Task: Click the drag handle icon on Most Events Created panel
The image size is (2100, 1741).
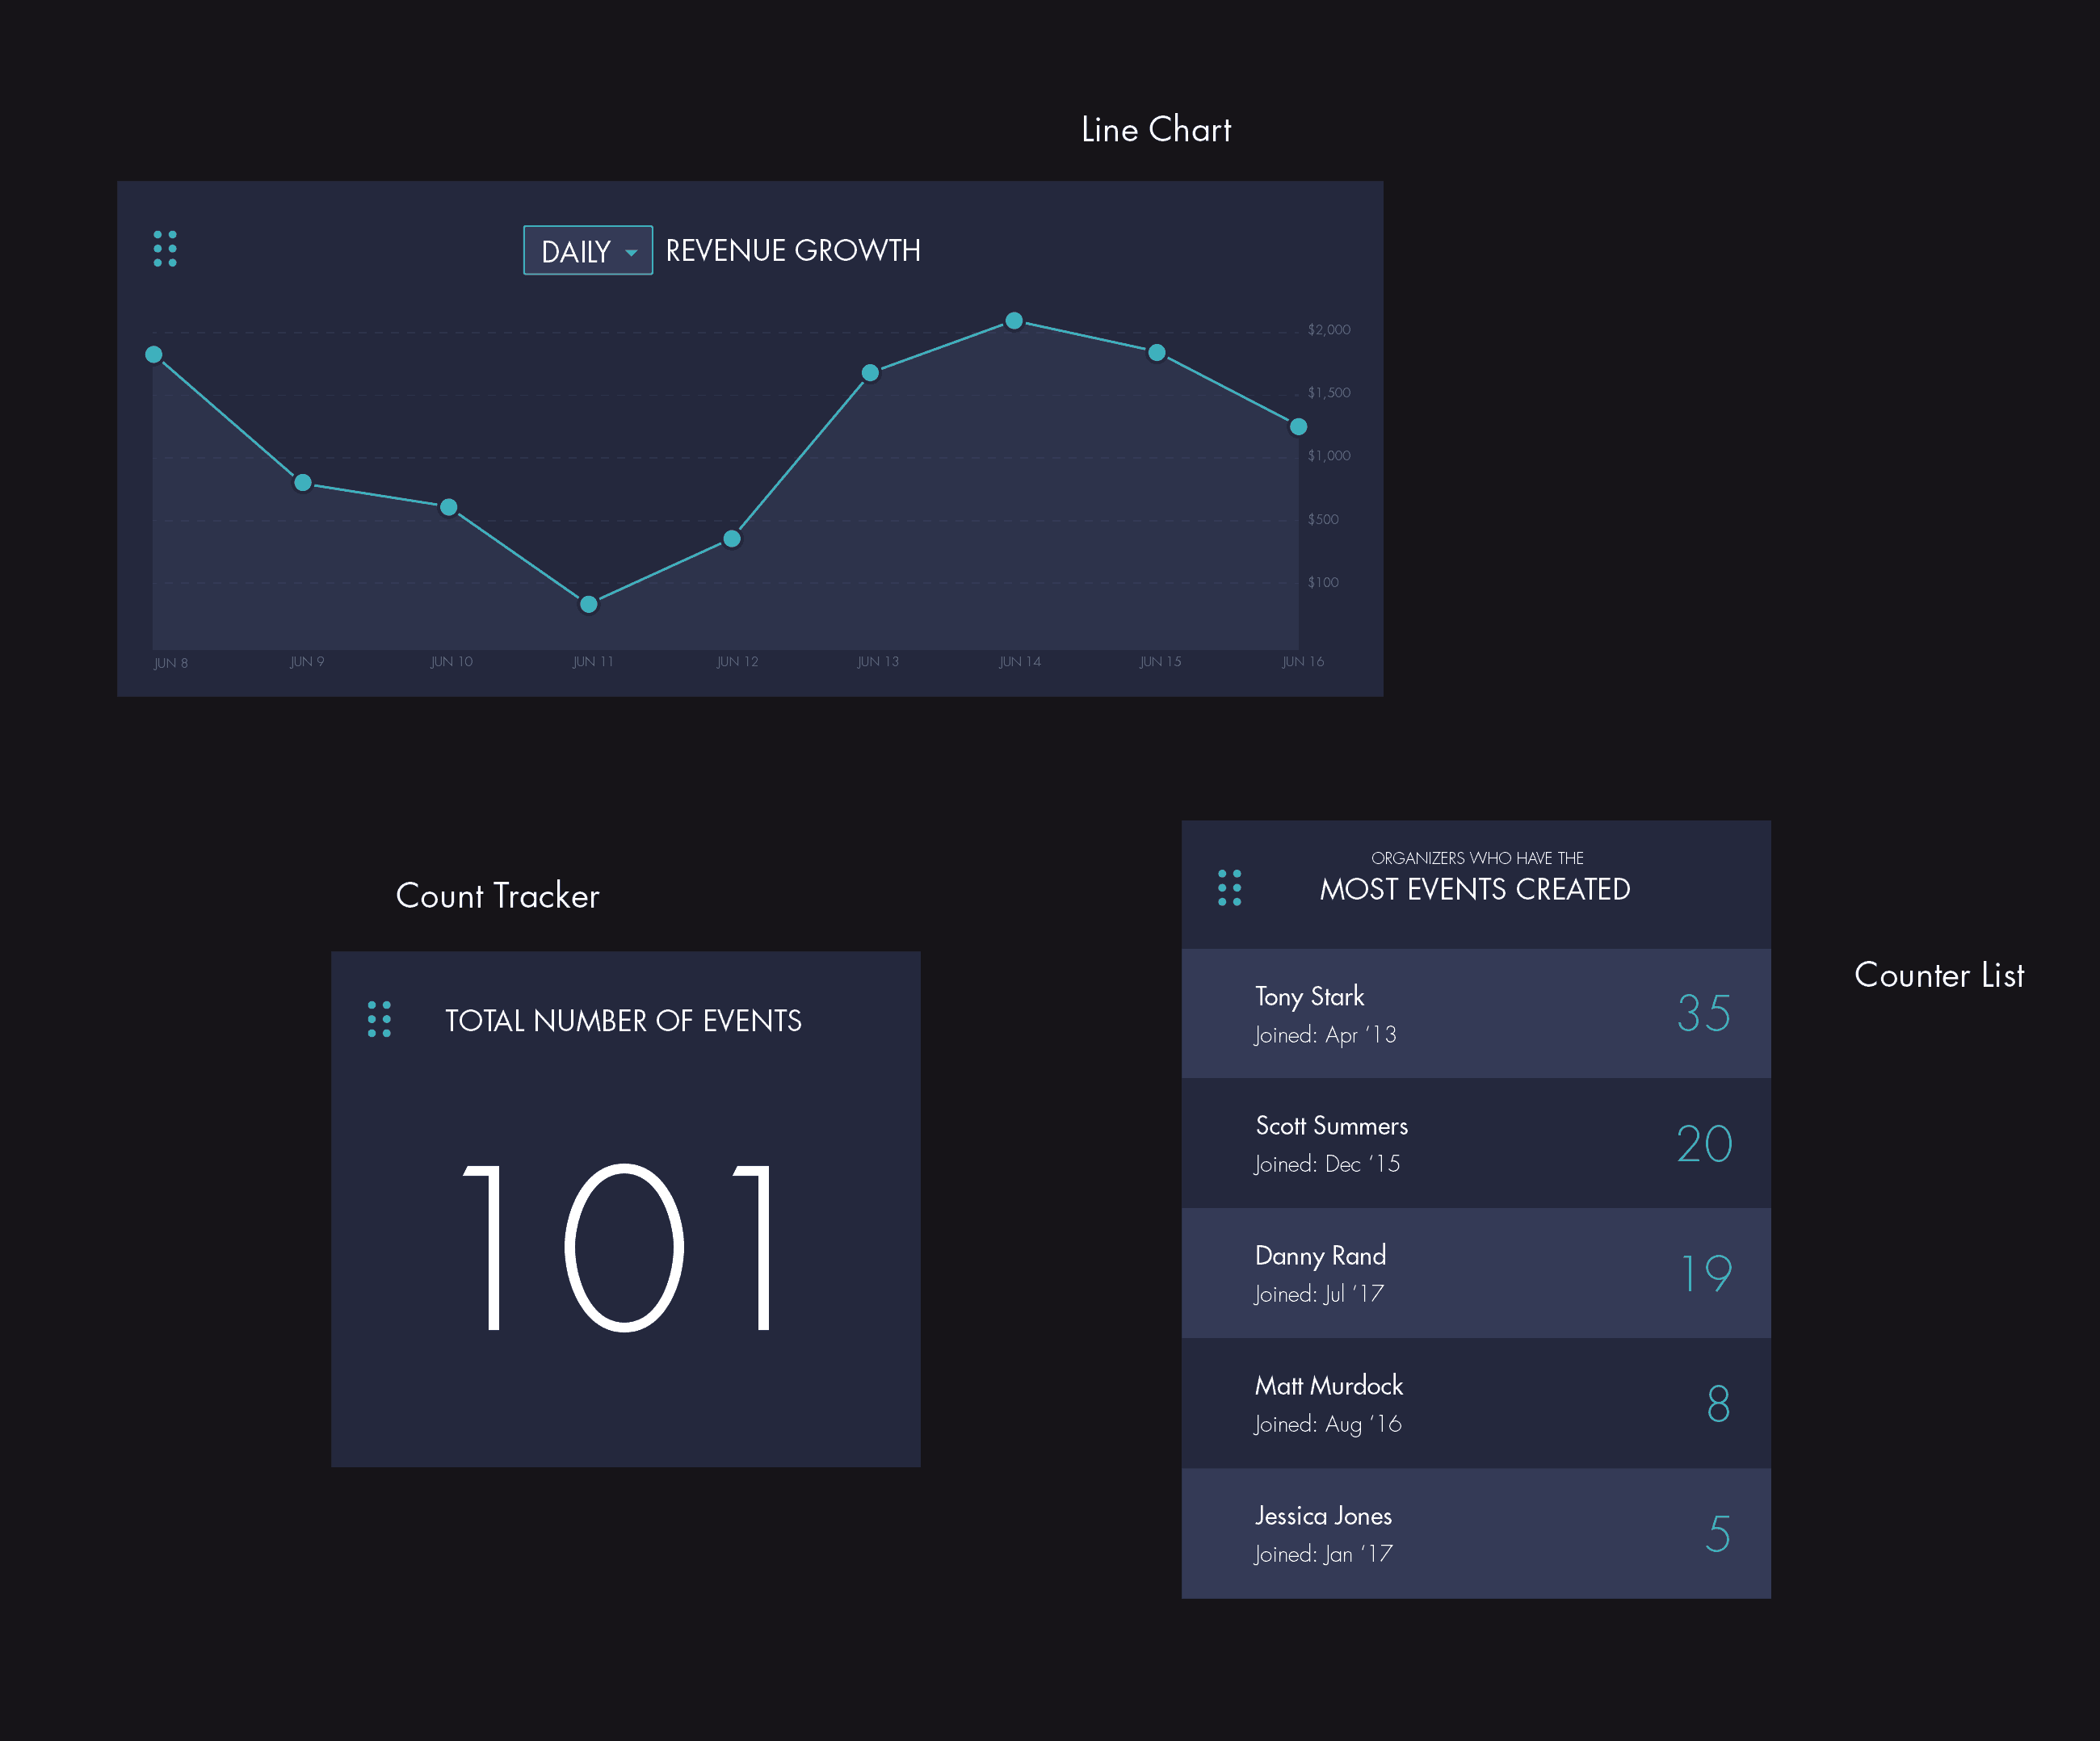Action: click(1229, 887)
